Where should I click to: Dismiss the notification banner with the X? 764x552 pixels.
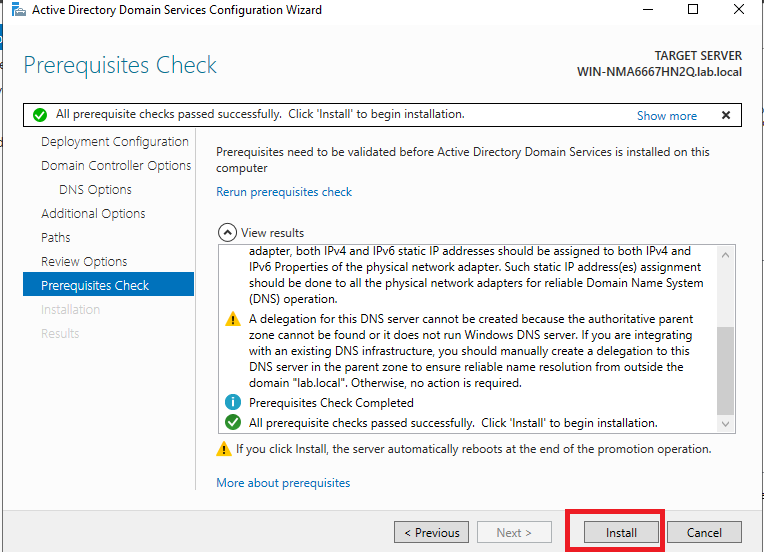coord(726,115)
